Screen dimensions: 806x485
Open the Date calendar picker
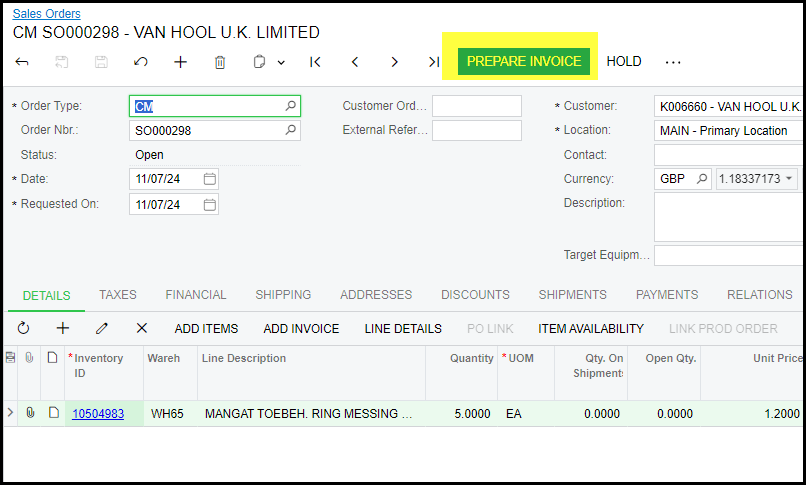pos(209,179)
